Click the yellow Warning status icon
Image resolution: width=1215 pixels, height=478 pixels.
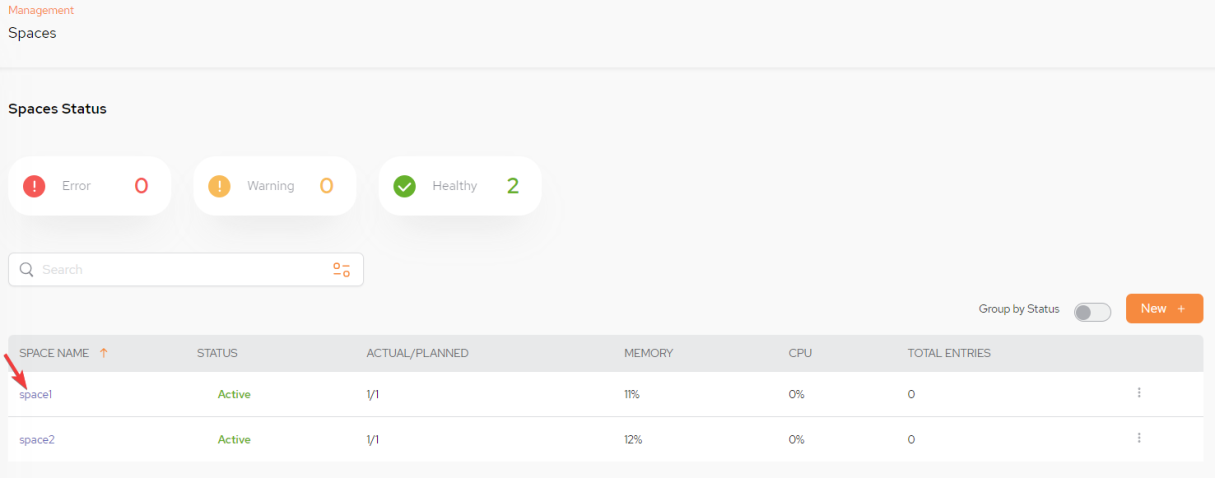219,186
